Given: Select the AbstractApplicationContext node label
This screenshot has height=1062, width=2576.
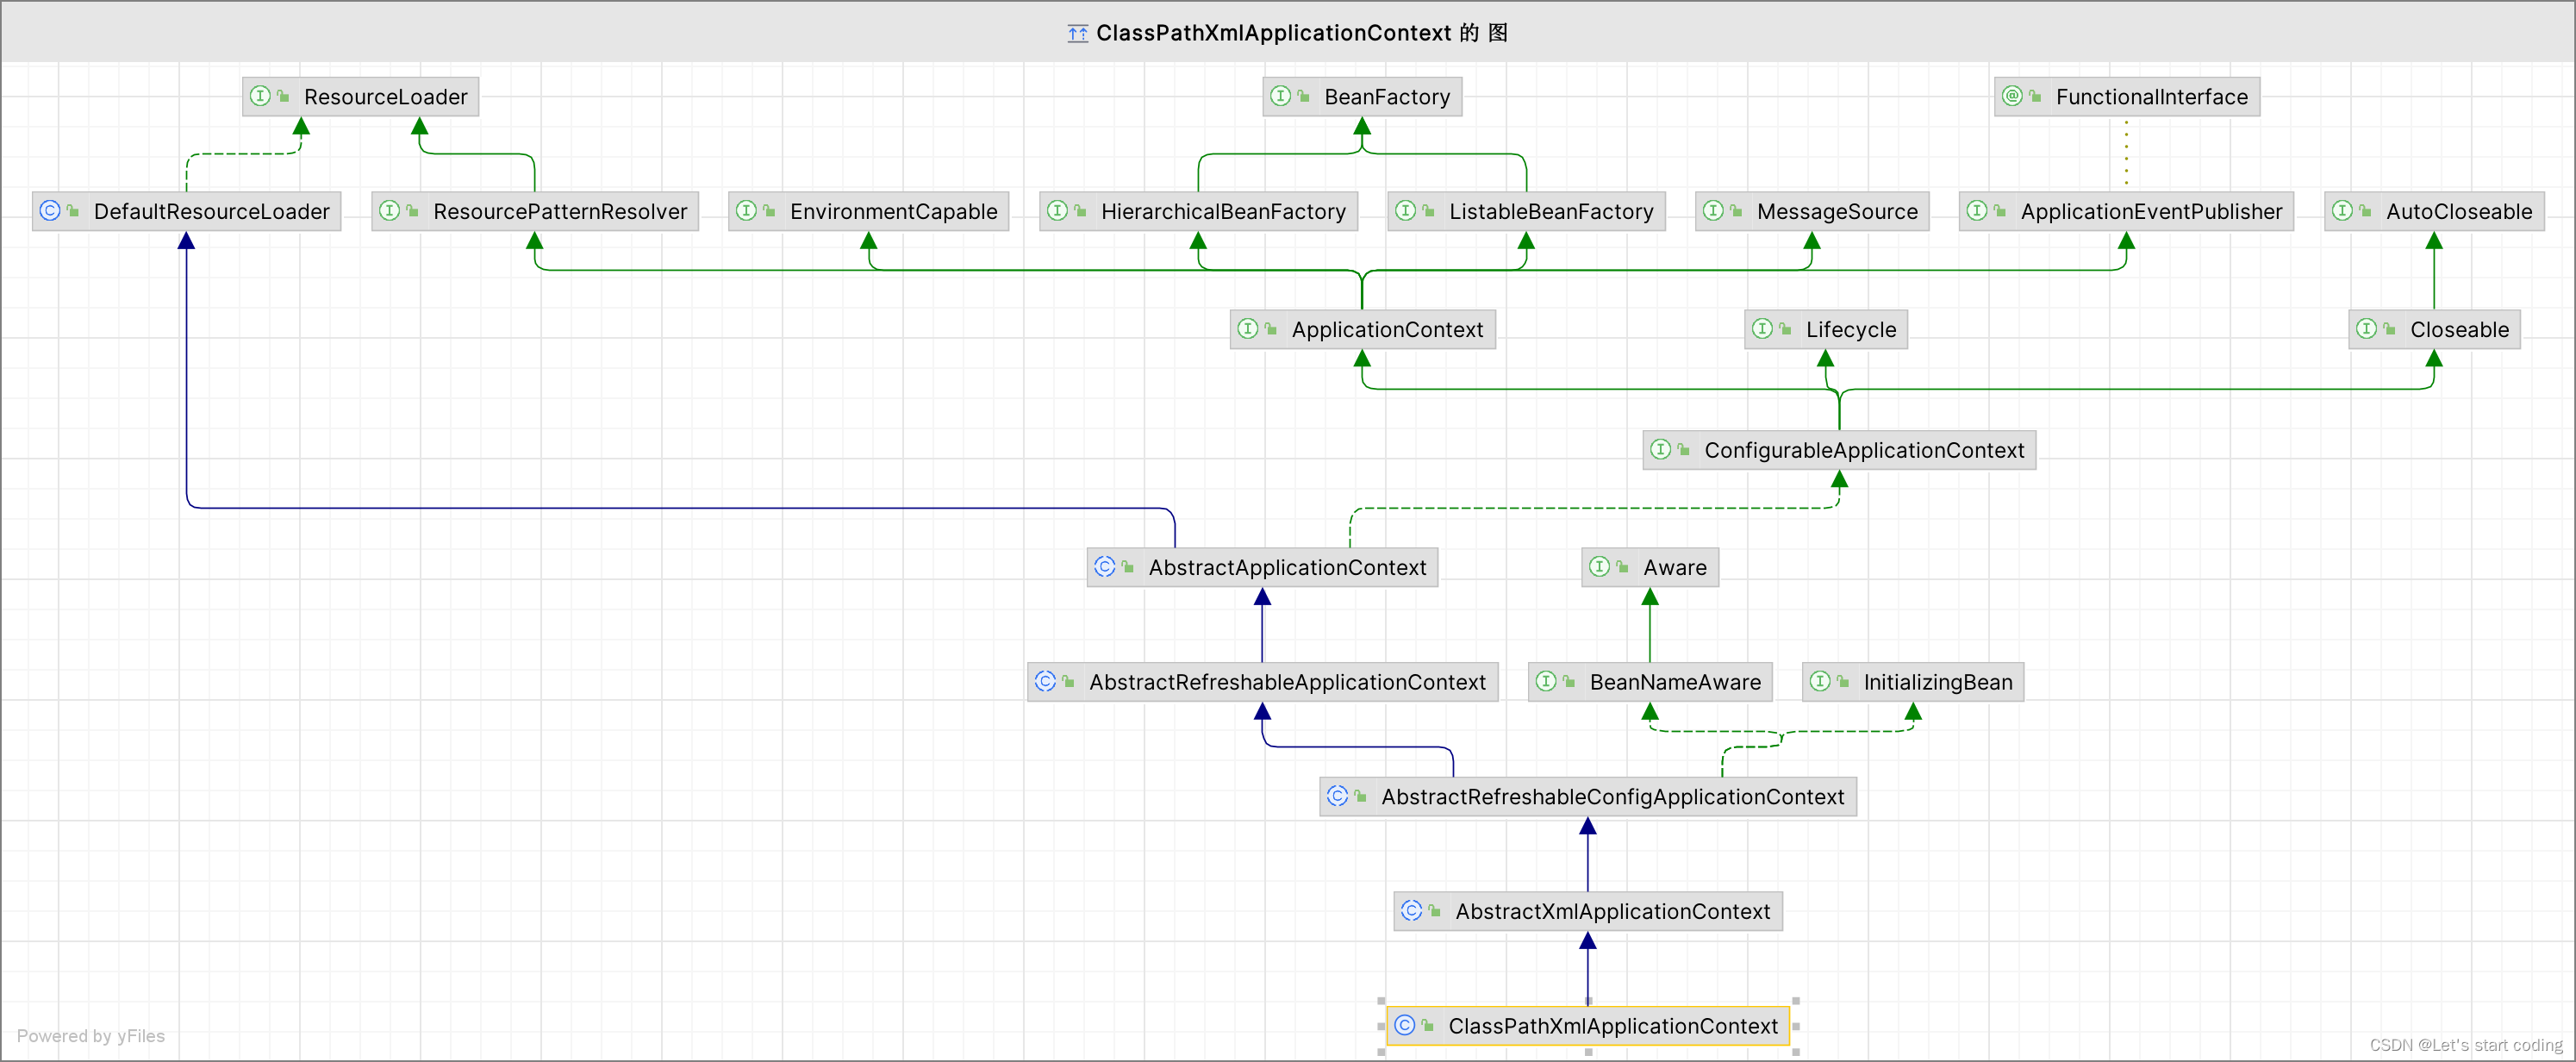Looking at the screenshot, I should click(1288, 568).
